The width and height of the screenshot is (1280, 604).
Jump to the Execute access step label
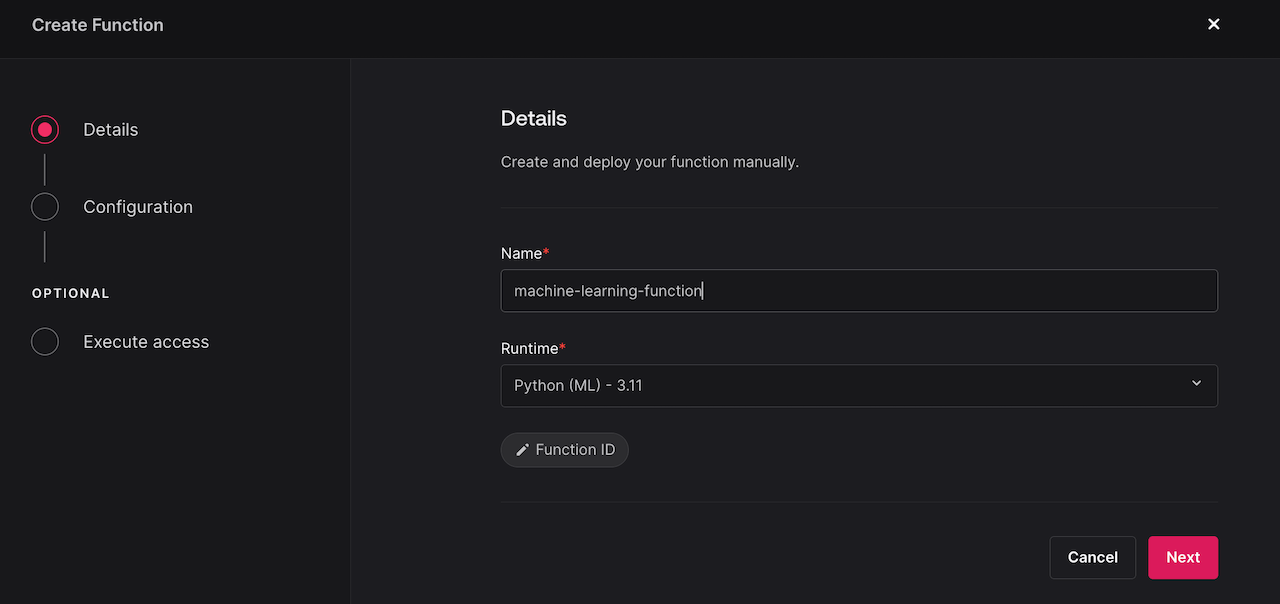146,342
